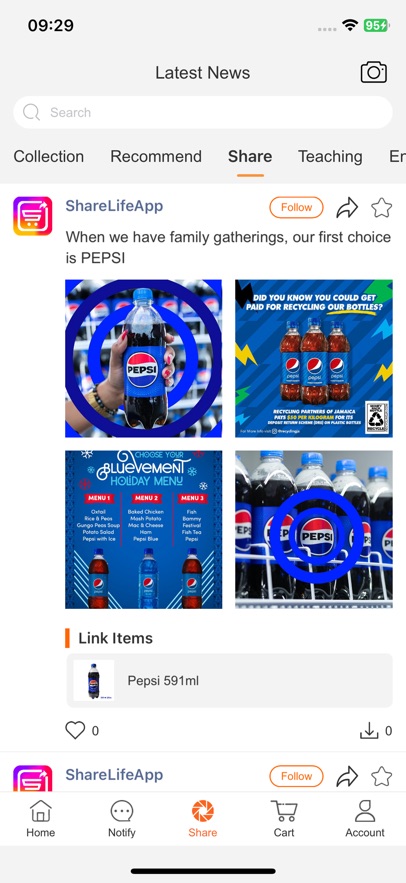
Task: Like the Pepsi post with heart icon
Action: coord(75,730)
